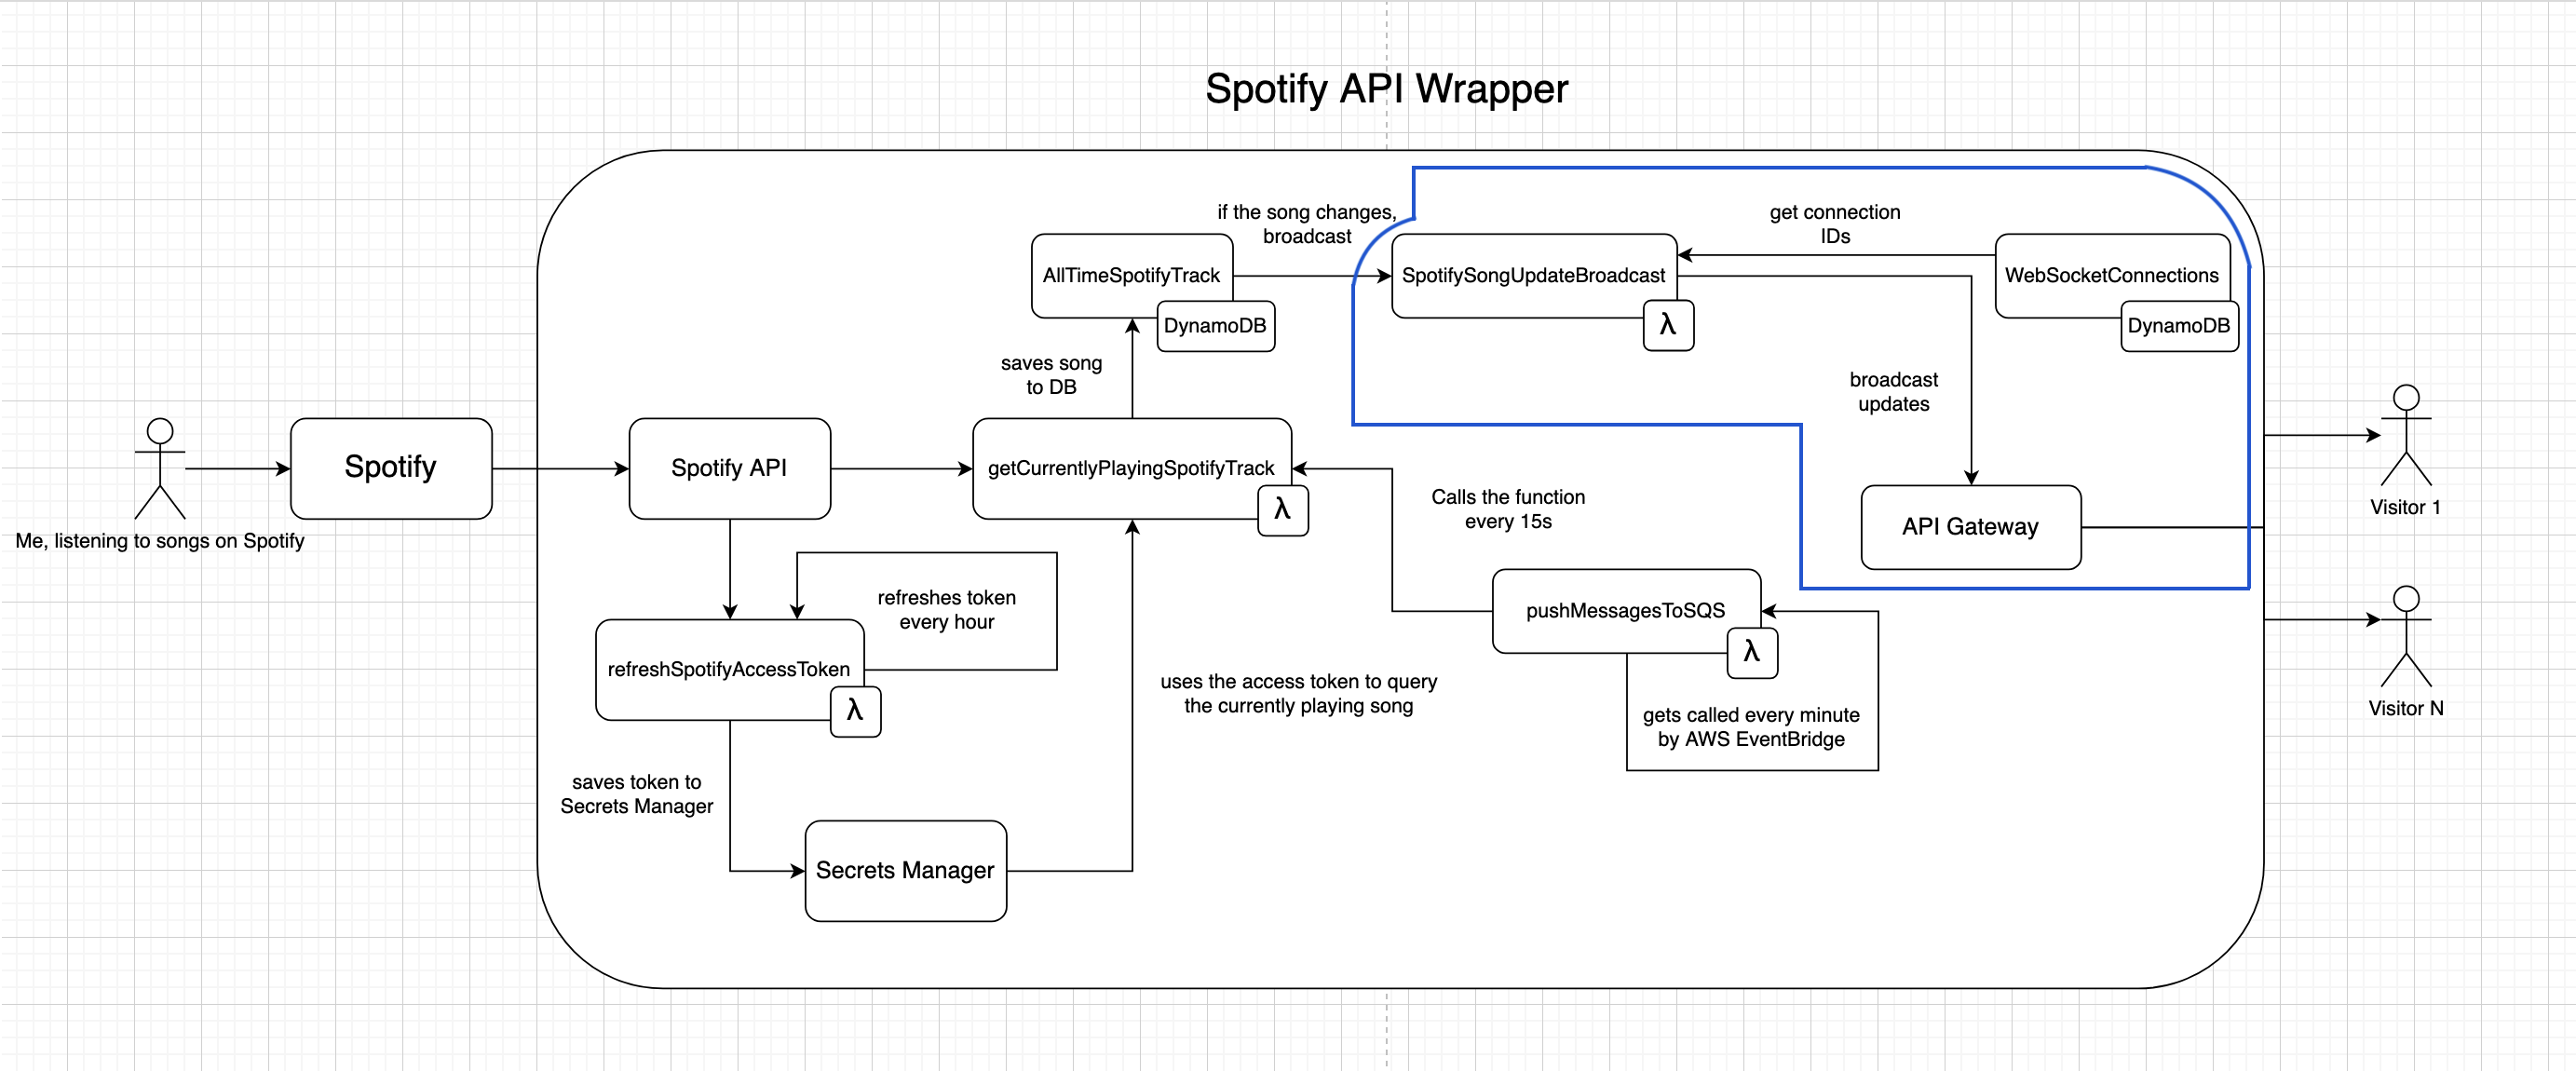This screenshot has height=1071, width=2576.
Task: Click the 'if the song changes, broadcast' label
Action: point(1307,224)
